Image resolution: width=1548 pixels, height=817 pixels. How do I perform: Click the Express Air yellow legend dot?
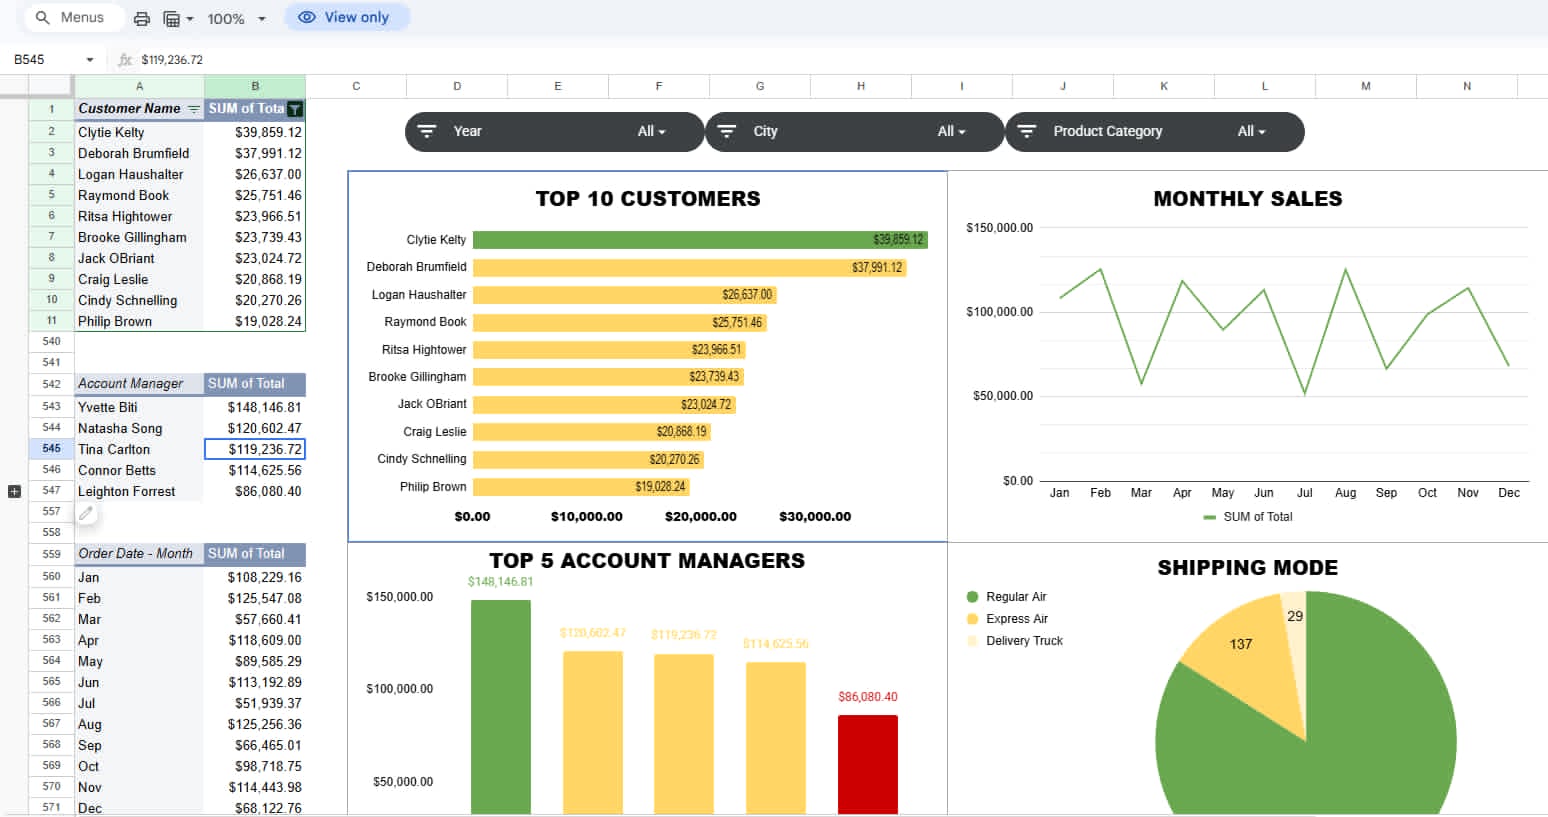tap(972, 619)
